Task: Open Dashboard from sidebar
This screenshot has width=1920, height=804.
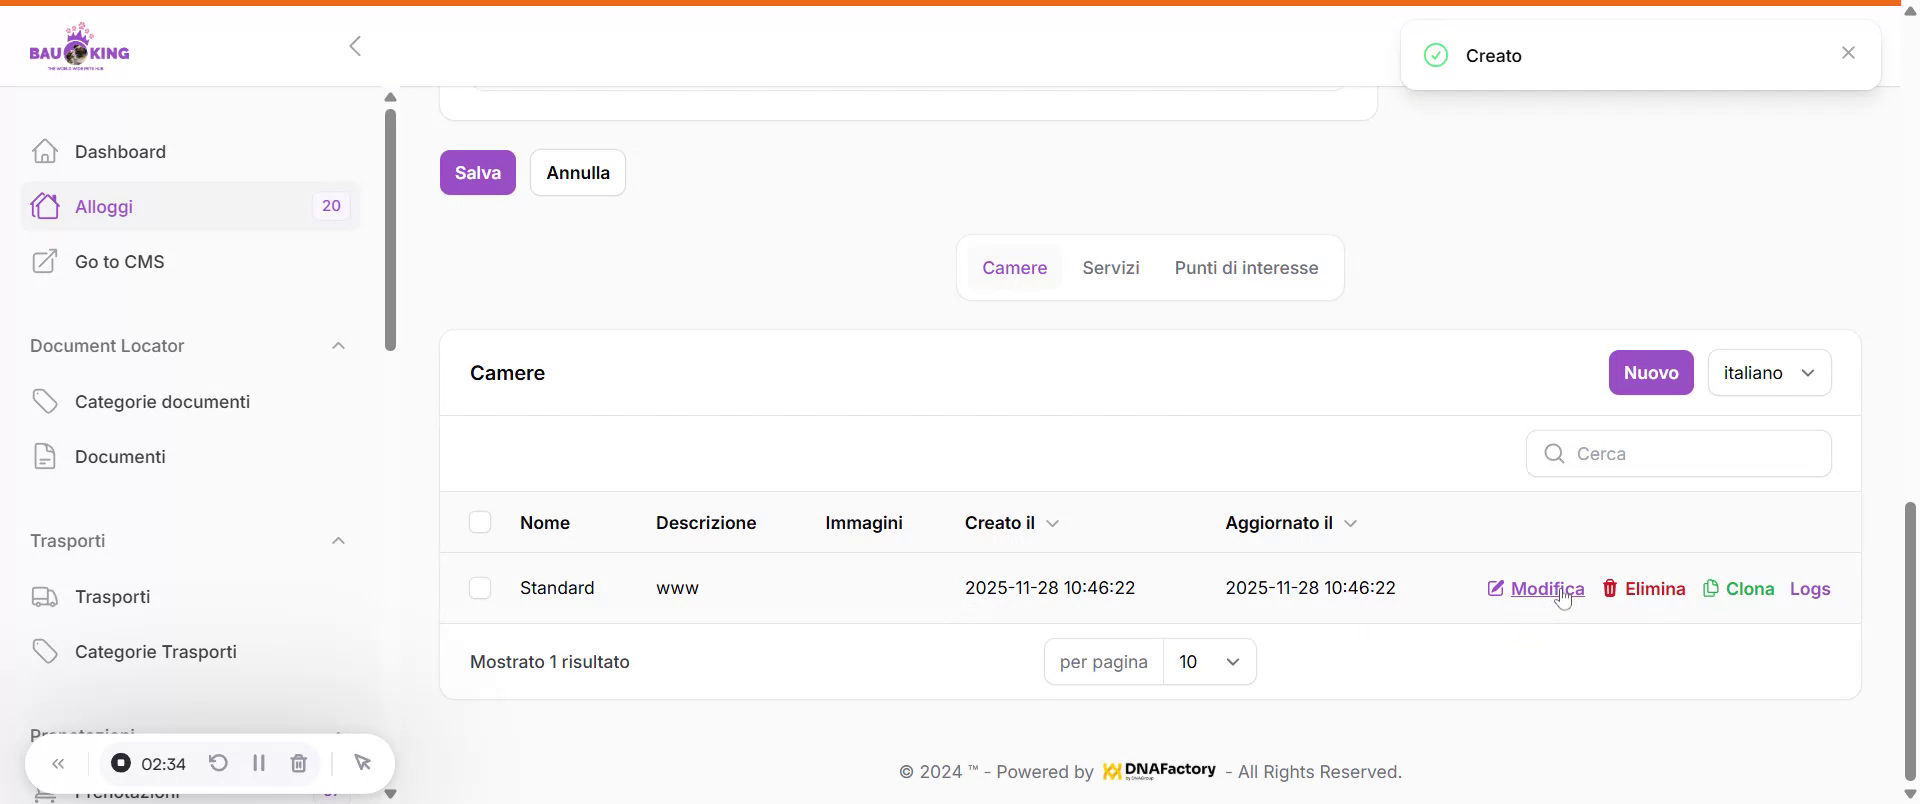Action: click(x=190, y=151)
